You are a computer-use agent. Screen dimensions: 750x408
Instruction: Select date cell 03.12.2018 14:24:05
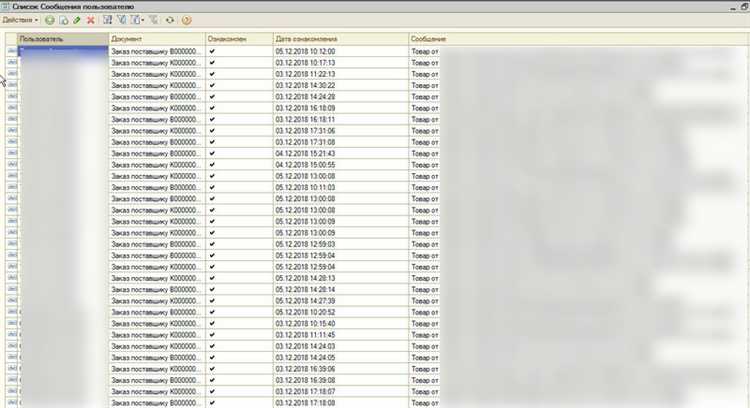click(341, 358)
